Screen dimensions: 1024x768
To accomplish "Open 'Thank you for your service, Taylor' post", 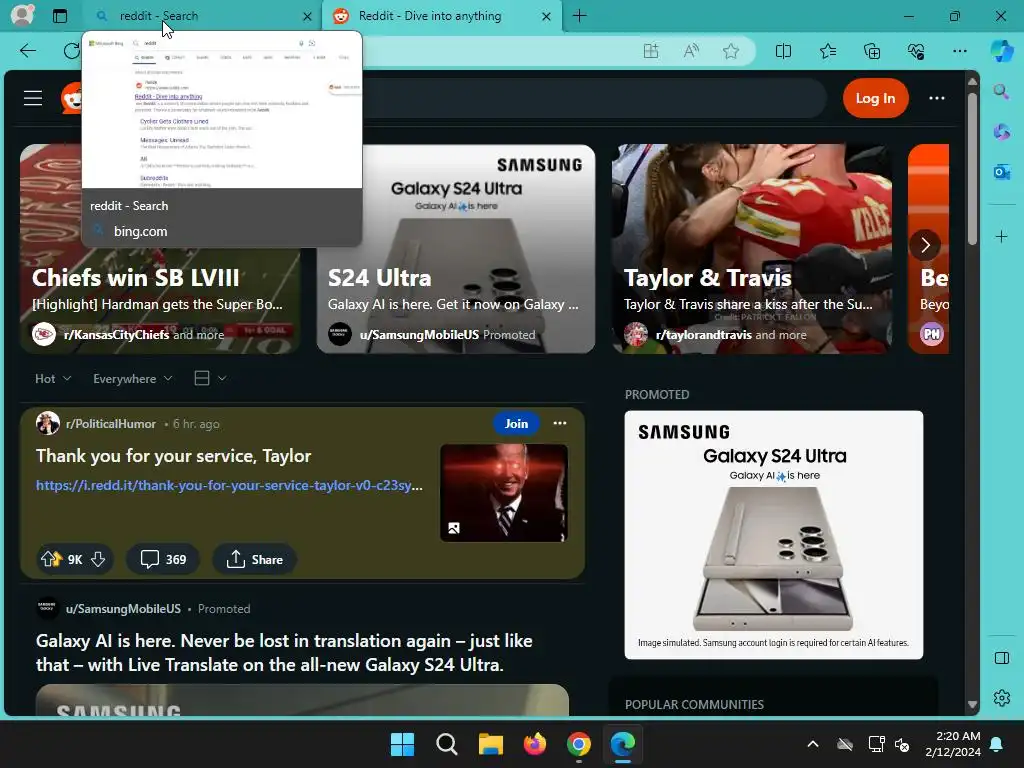I will pos(173,456).
